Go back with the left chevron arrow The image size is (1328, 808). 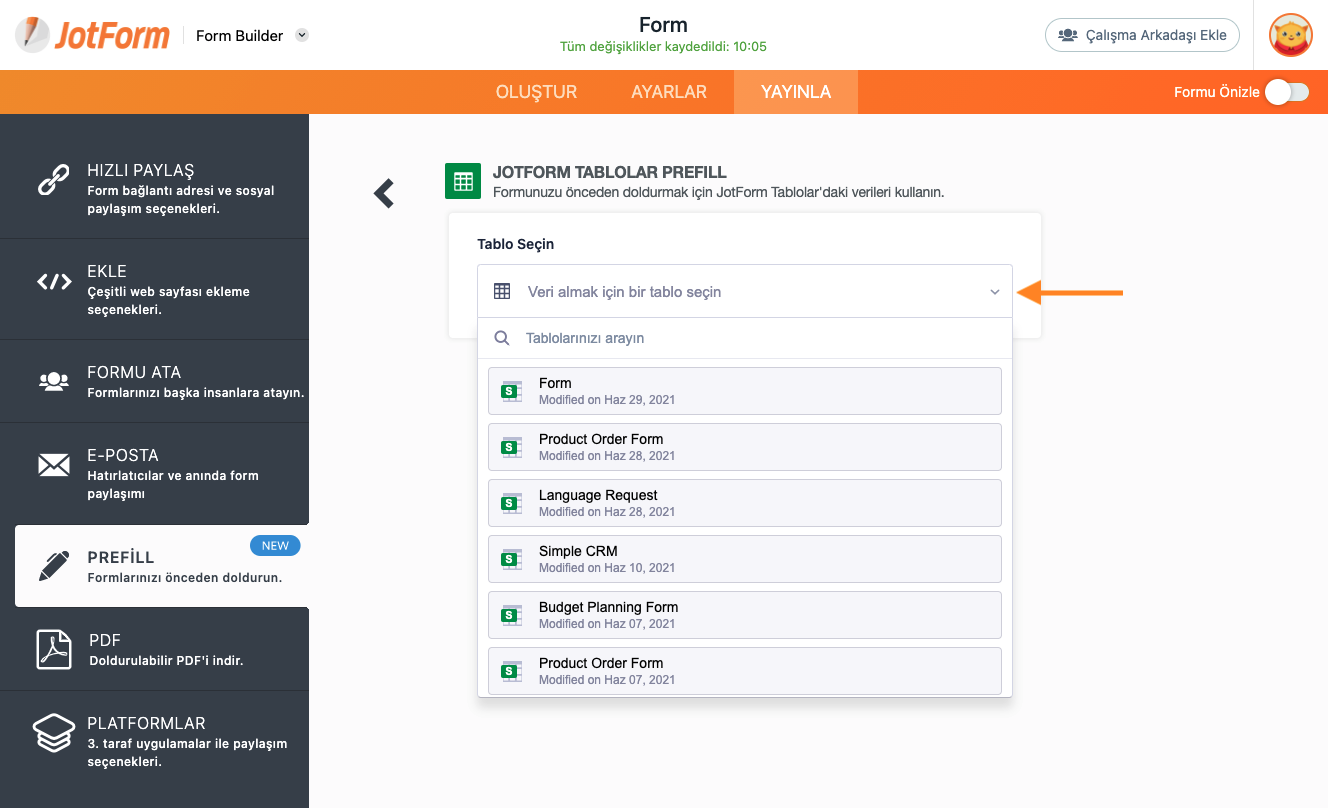[x=383, y=193]
